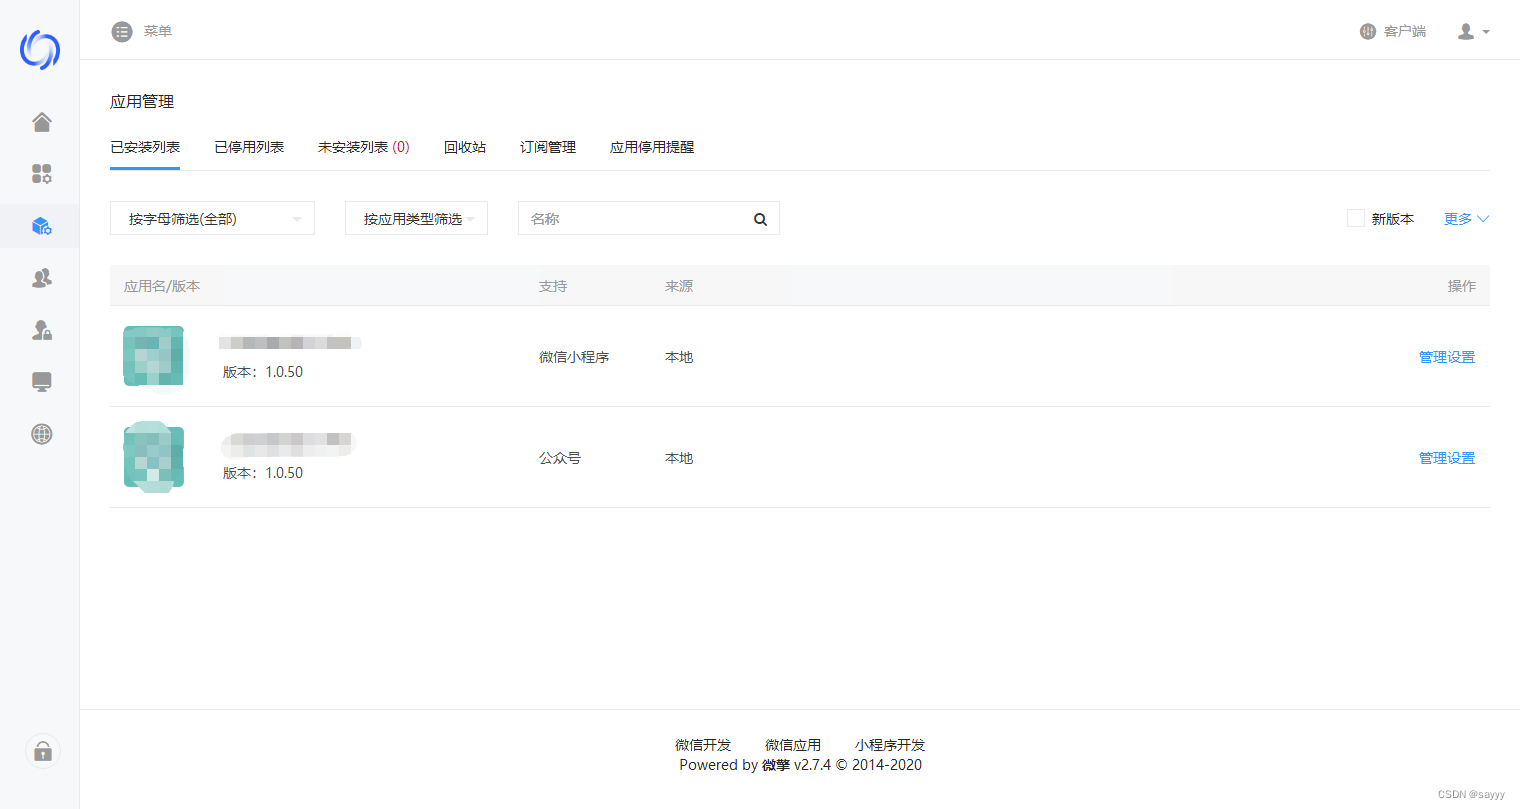This screenshot has width=1520, height=809.
Task: Open the 订阅管理 tab
Action: point(548,147)
